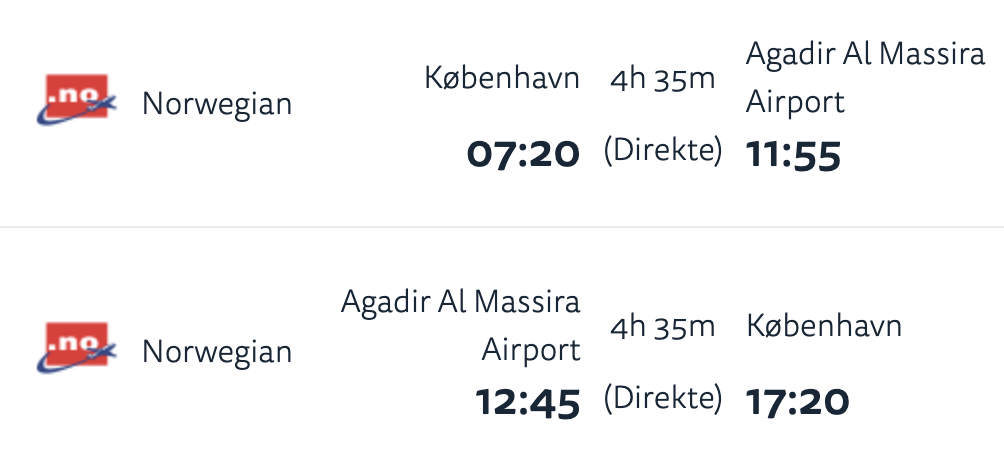Click the 17:20 arrival time
The image size is (1004, 464).
point(798,402)
